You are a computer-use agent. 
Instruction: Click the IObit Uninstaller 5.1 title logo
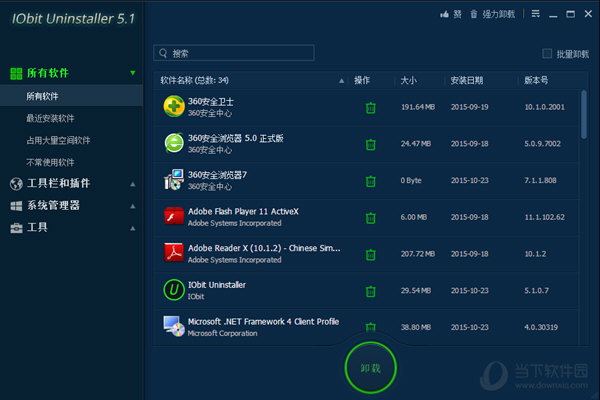(x=73, y=18)
